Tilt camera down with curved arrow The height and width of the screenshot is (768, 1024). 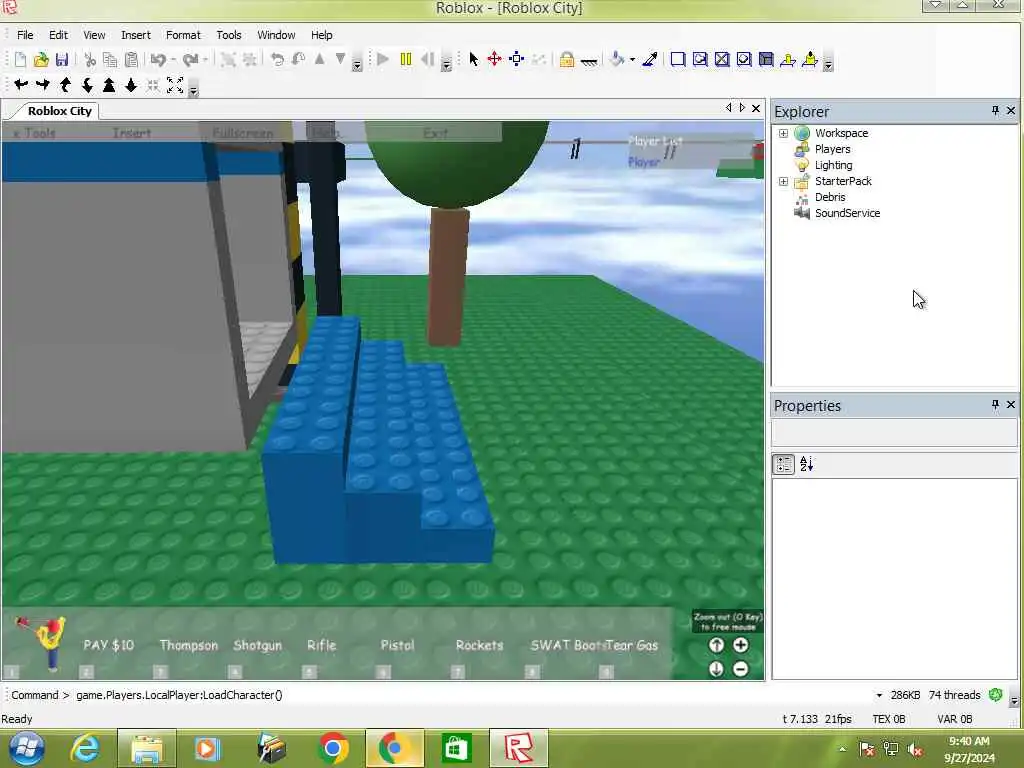tap(87, 85)
